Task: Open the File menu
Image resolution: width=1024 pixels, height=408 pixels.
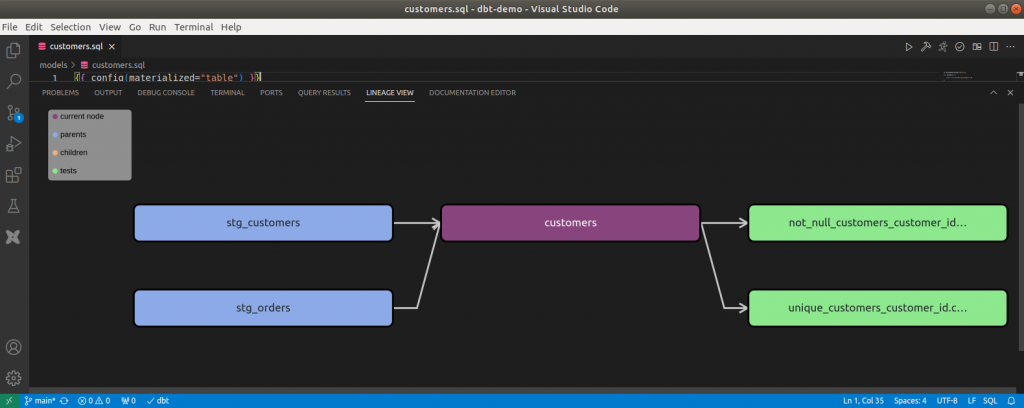Action: [10, 27]
